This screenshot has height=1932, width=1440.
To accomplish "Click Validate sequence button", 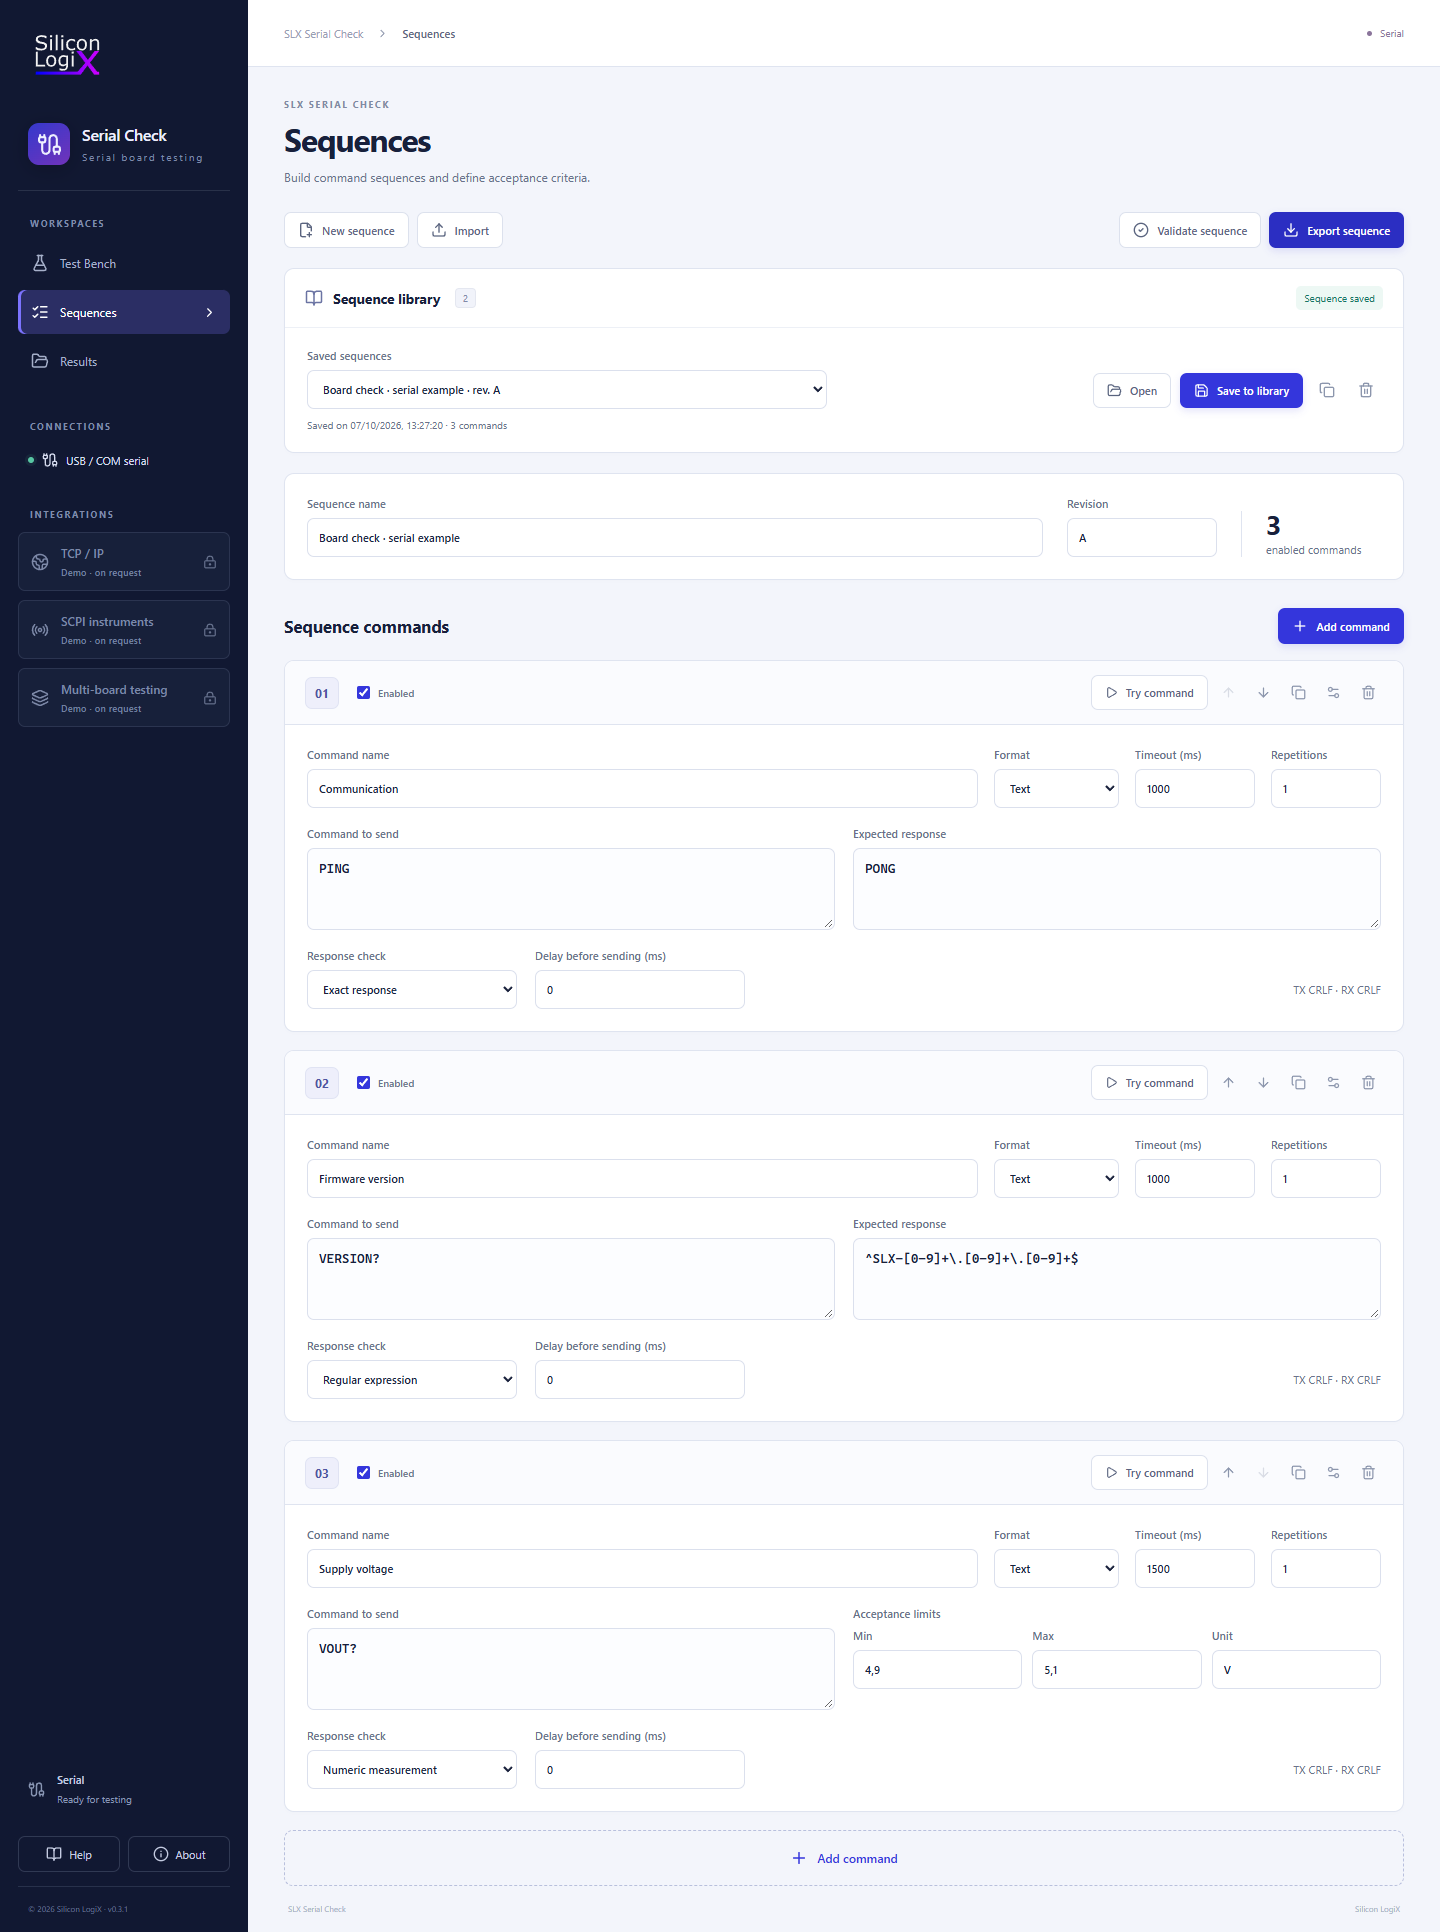I will (1190, 231).
